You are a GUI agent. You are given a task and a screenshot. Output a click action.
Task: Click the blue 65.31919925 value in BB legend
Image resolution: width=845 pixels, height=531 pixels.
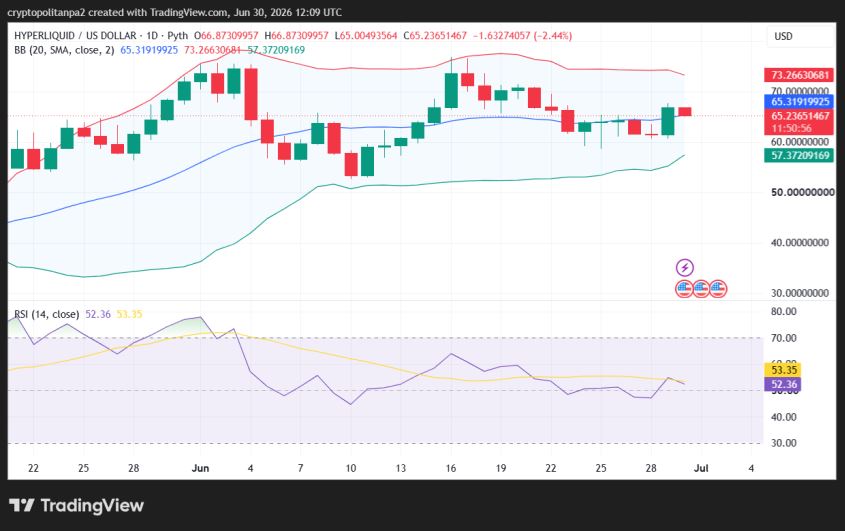pyautogui.click(x=149, y=50)
